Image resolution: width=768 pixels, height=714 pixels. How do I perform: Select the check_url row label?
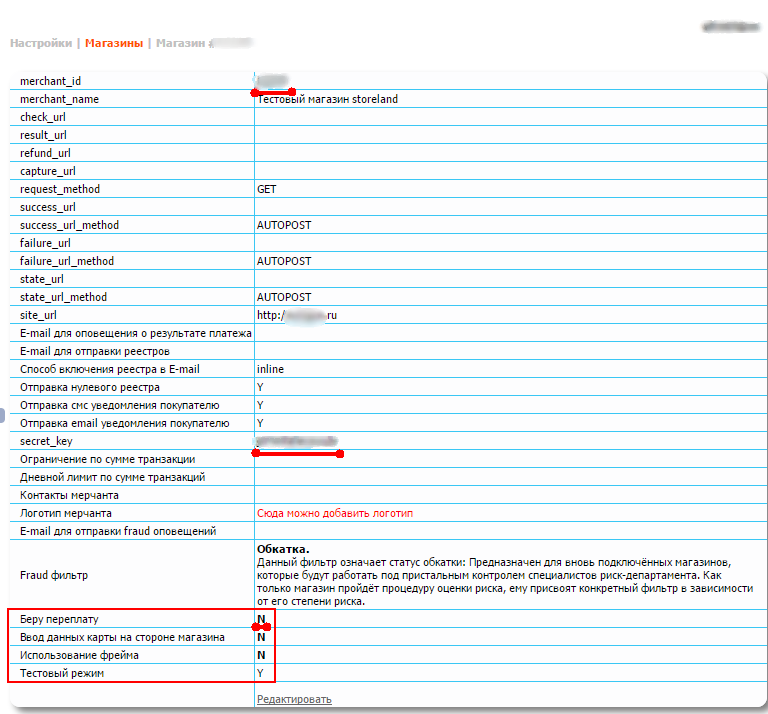tap(43, 117)
